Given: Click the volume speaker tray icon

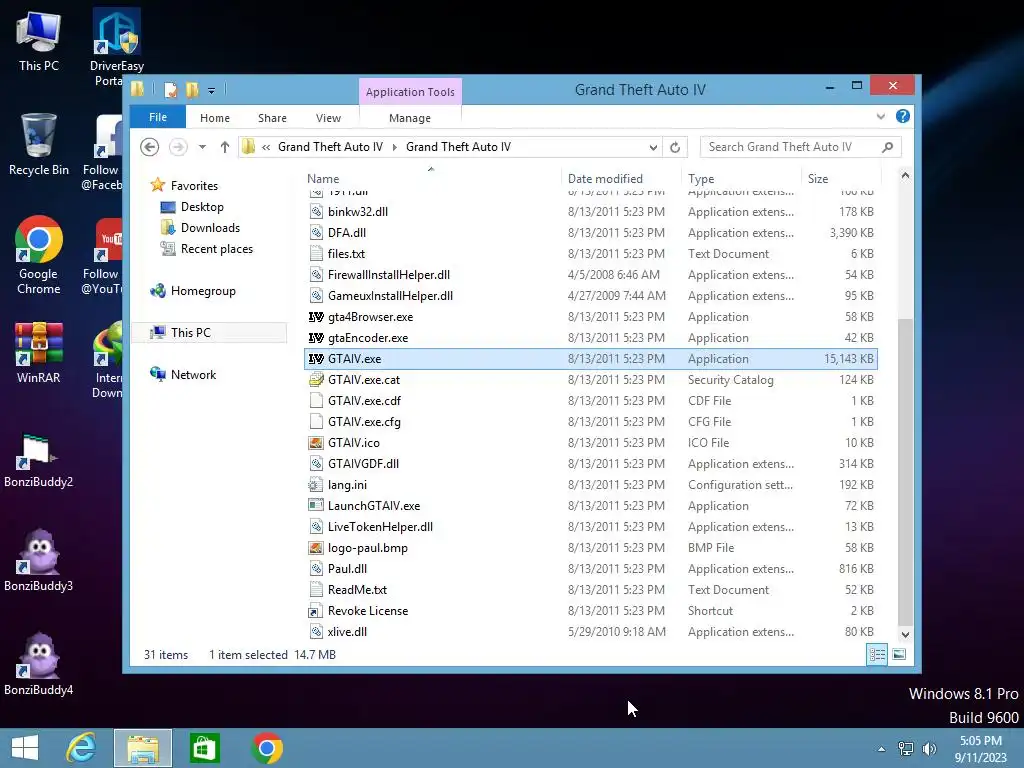Looking at the screenshot, I should tap(929, 748).
